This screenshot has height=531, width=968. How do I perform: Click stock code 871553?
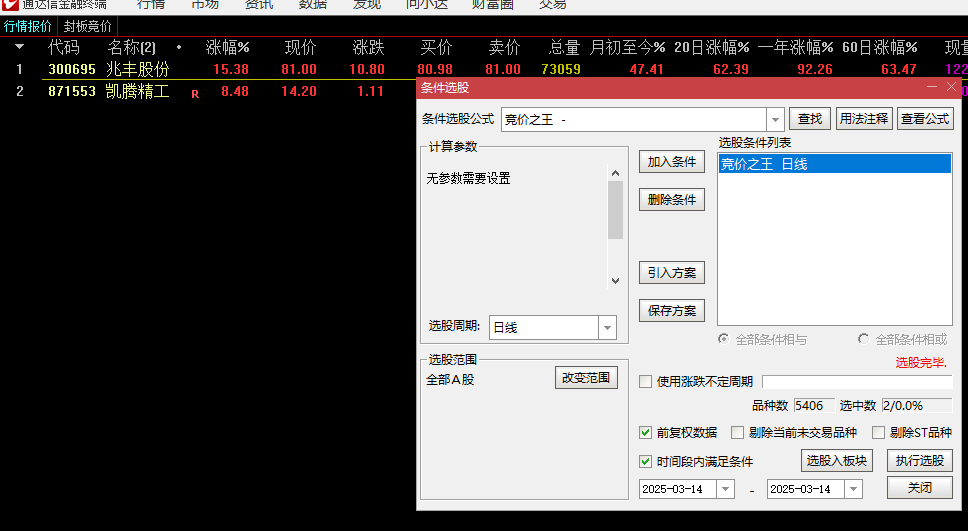pos(72,91)
